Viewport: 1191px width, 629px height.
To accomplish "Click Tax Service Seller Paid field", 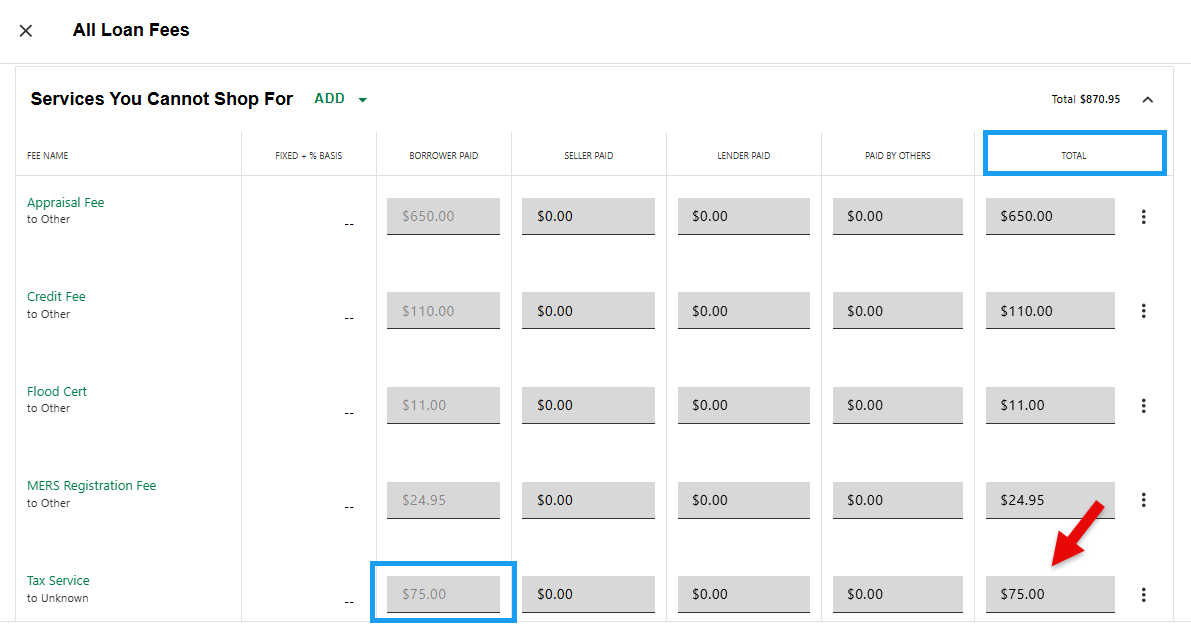I will [x=588, y=594].
